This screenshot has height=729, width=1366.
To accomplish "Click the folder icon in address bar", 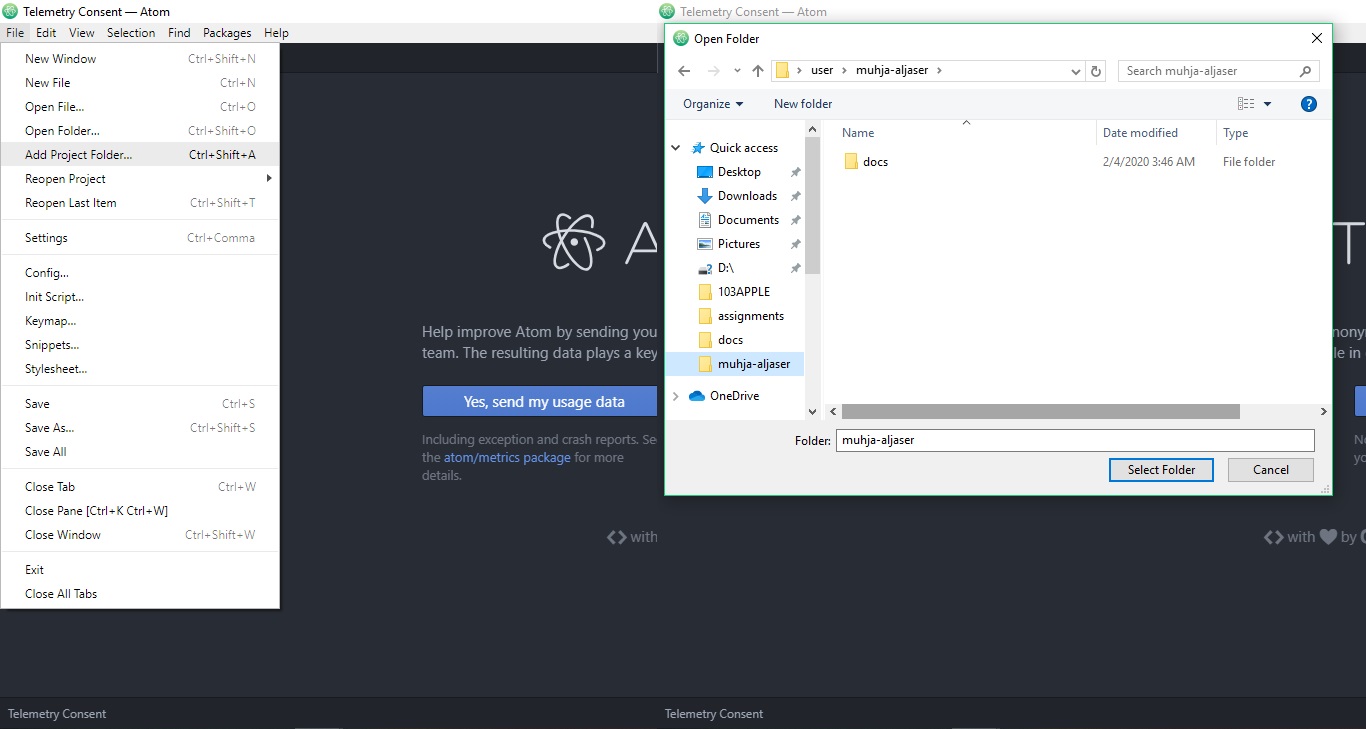I will [782, 71].
